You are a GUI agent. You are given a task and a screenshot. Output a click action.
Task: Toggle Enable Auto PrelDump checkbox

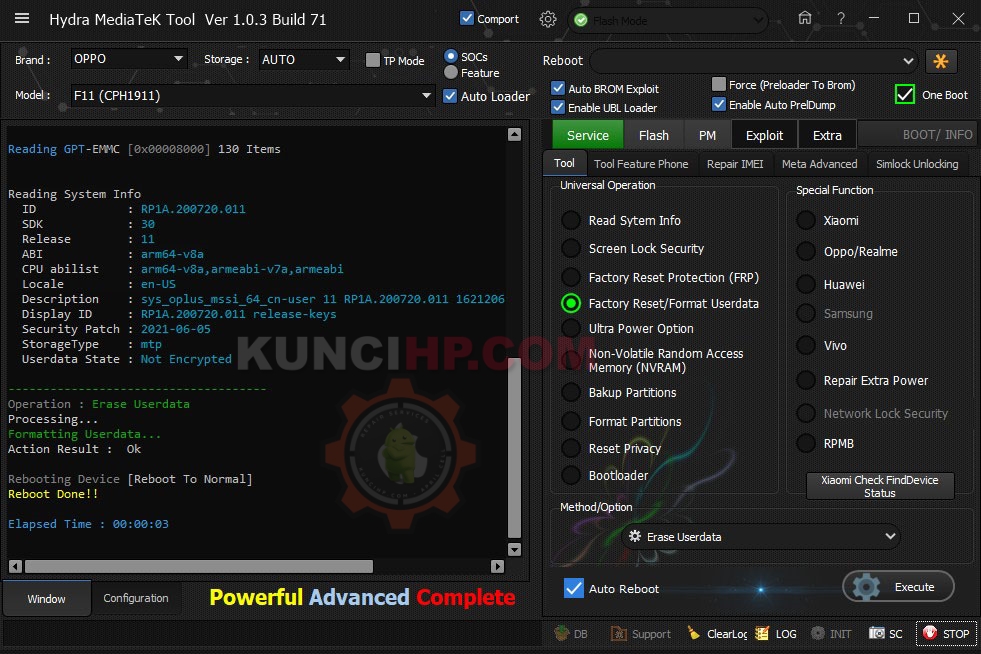719,104
